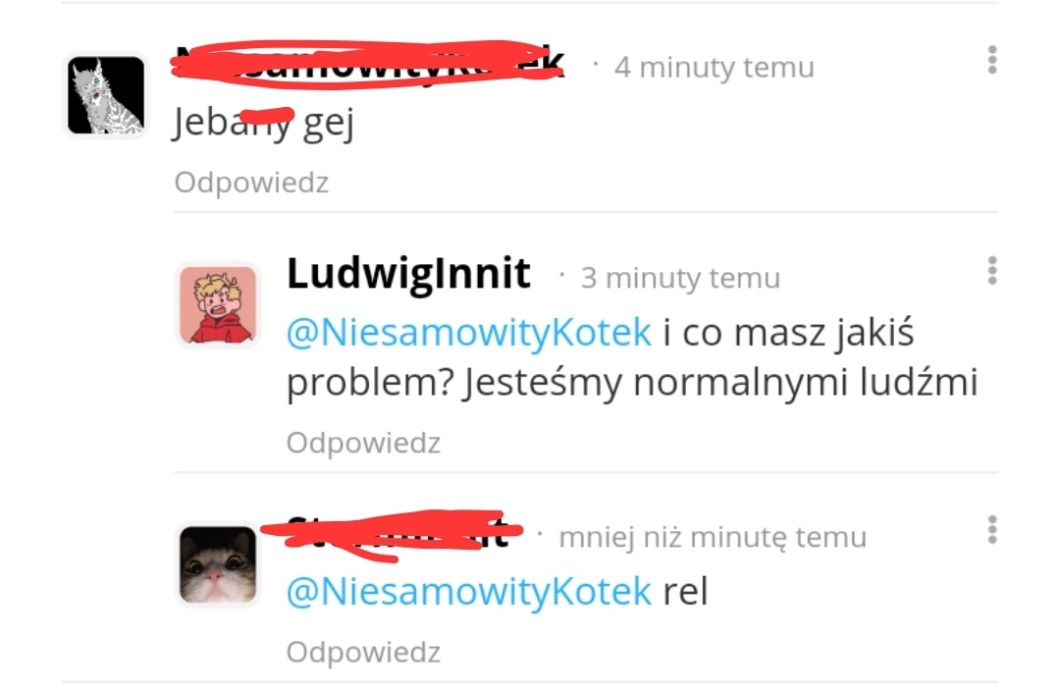Click the top comment's message text
Image resolution: width=1060 pixels, height=689 pixels.
tap(264, 123)
